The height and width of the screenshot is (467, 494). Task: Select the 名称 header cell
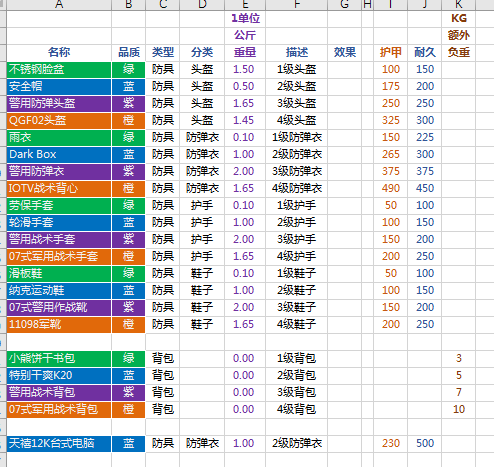[59, 53]
